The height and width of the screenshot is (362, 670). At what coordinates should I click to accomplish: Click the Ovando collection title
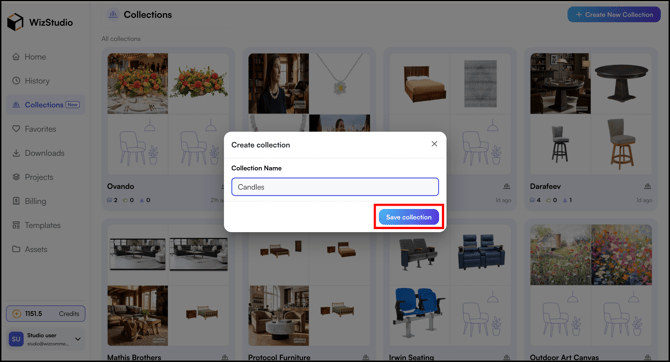(x=120, y=186)
